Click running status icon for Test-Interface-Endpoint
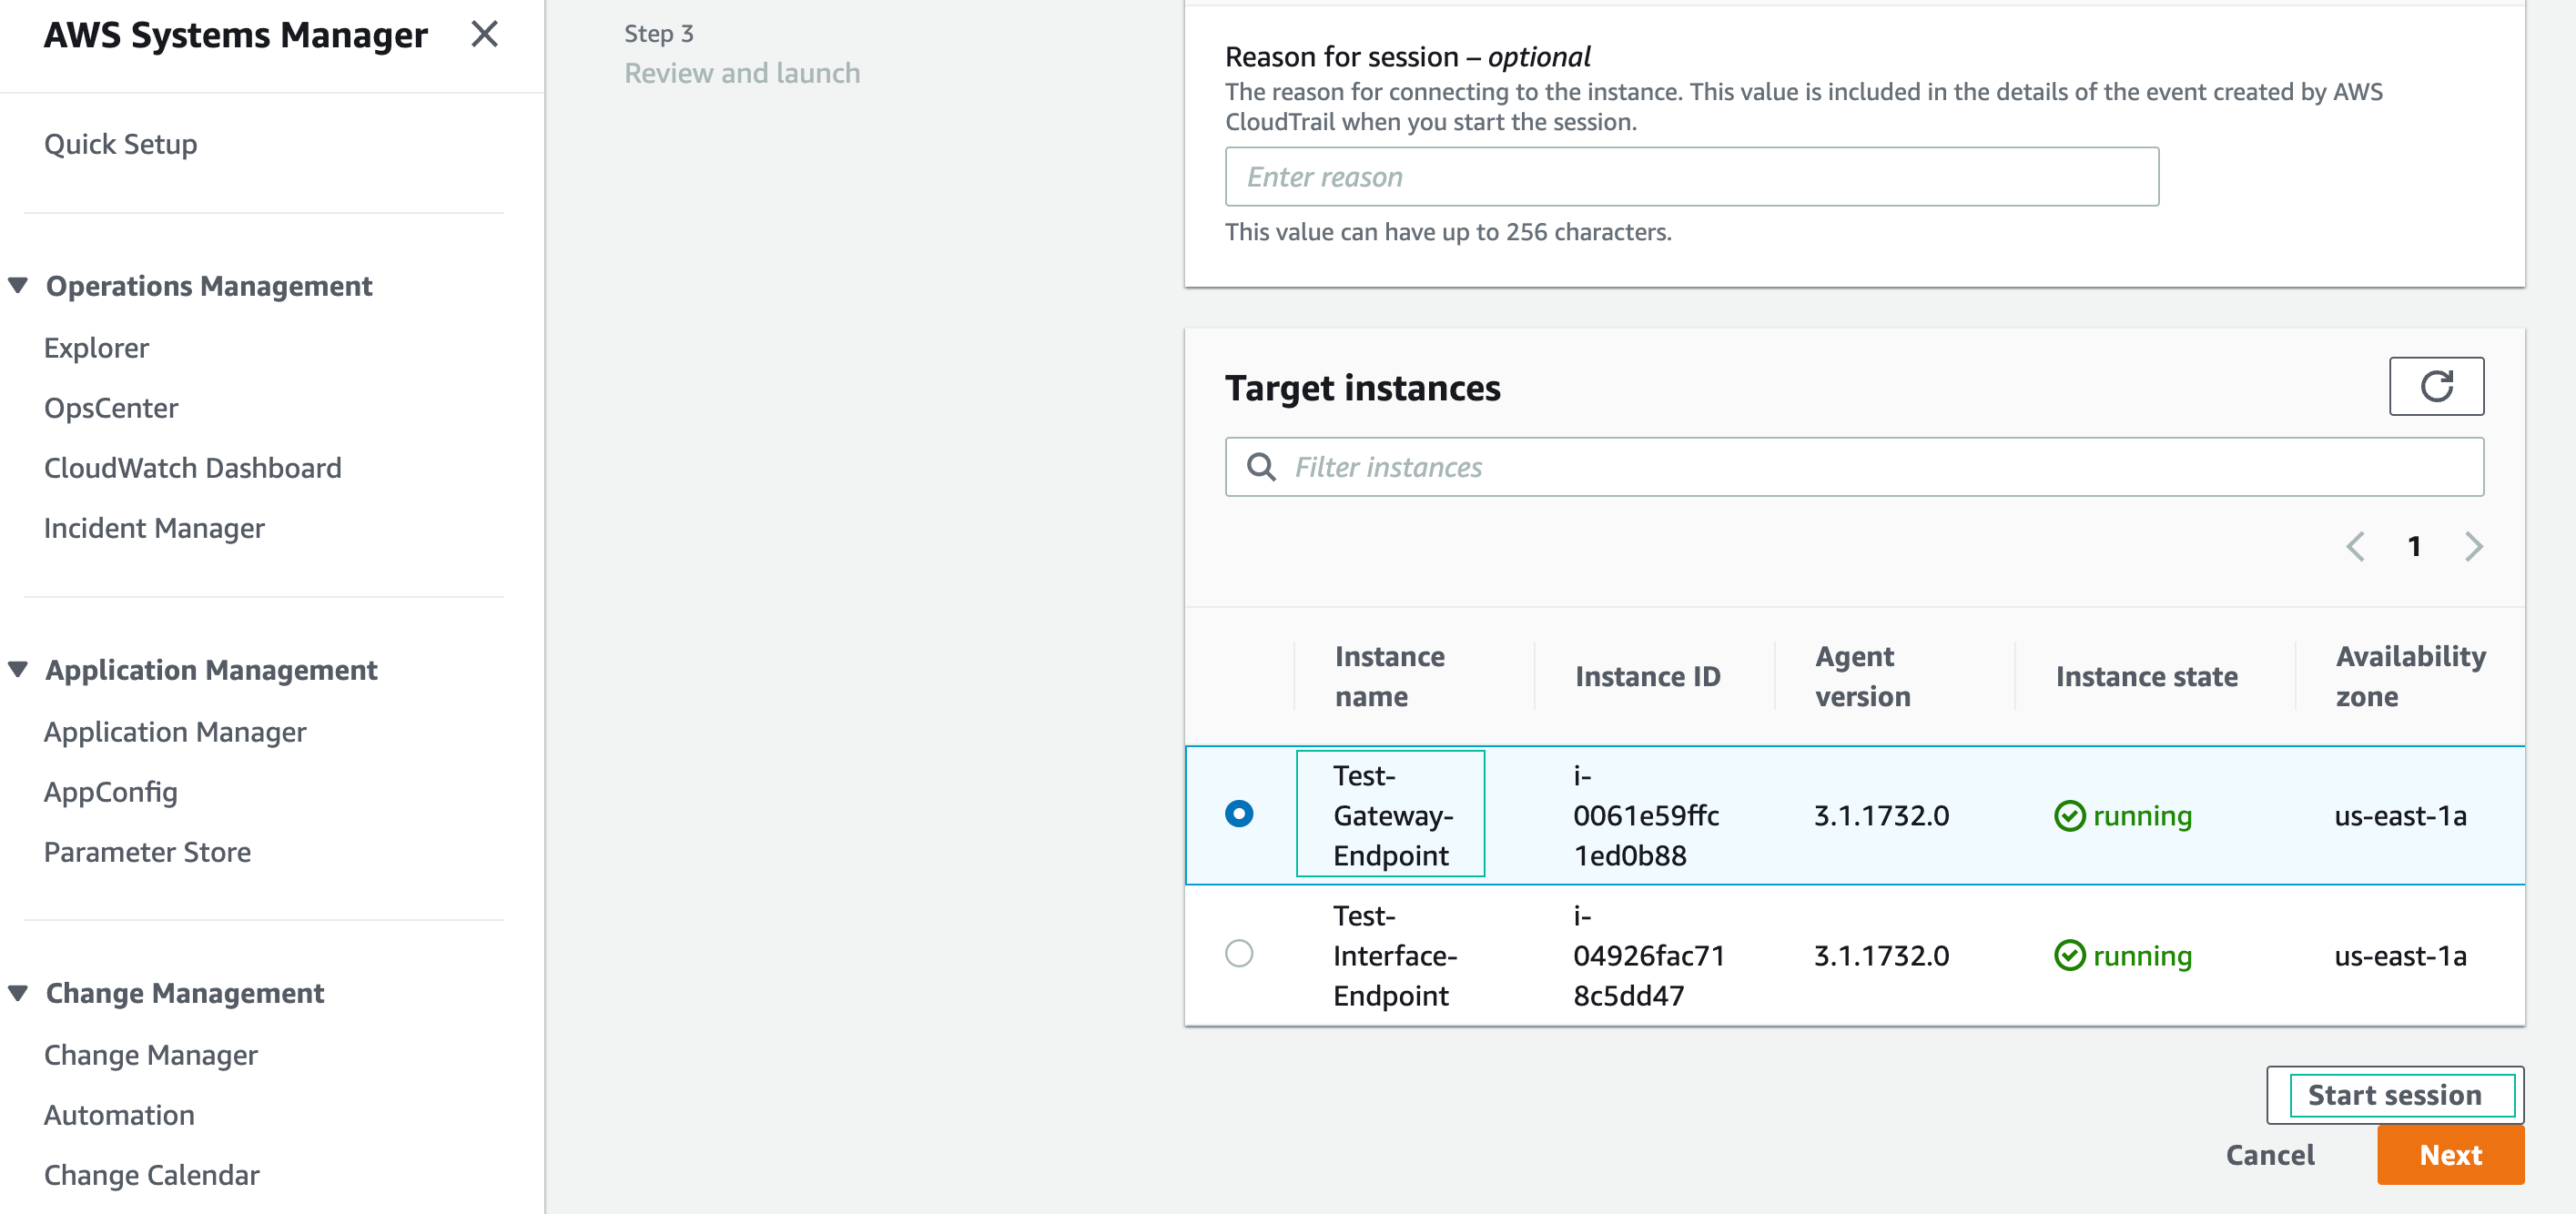The height and width of the screenshot is (1214, 2576). point(2069,956)
